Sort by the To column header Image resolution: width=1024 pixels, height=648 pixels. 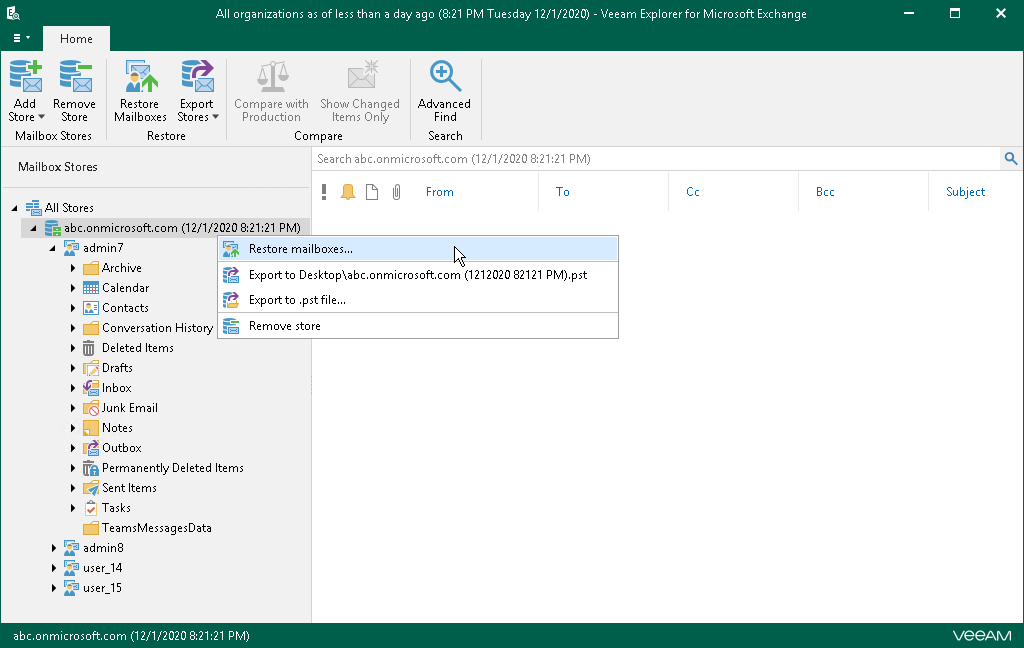point(562,192)
